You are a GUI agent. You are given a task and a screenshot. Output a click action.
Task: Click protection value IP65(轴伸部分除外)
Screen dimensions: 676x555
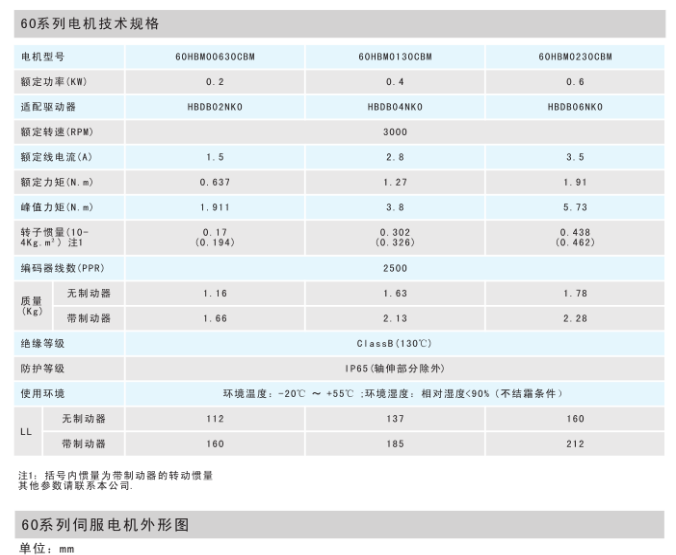click(x=394, y=368)
